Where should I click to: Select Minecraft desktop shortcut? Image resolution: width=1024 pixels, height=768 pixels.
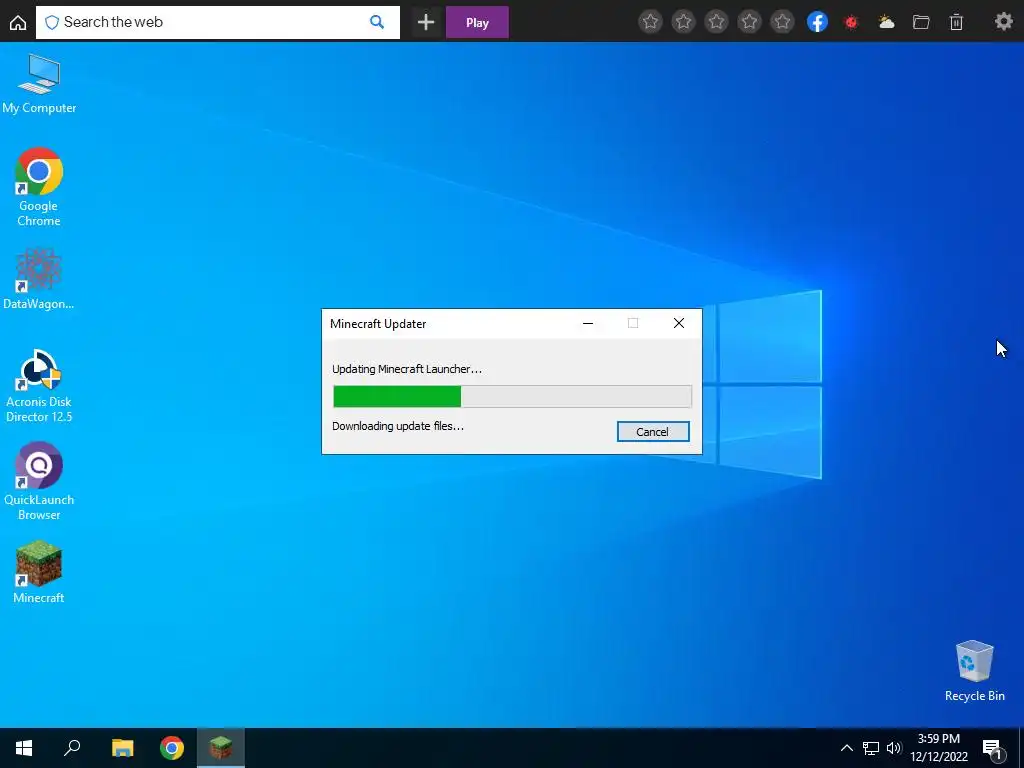click(39, 573)
